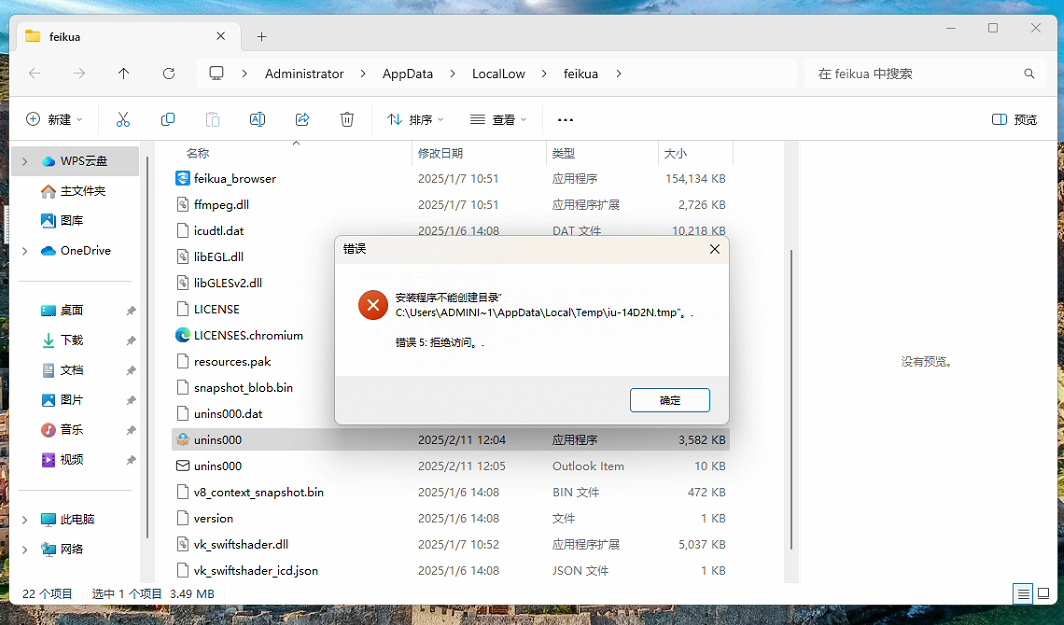
Task: Expand the OneDrive tree node
Action: point(25,251)
